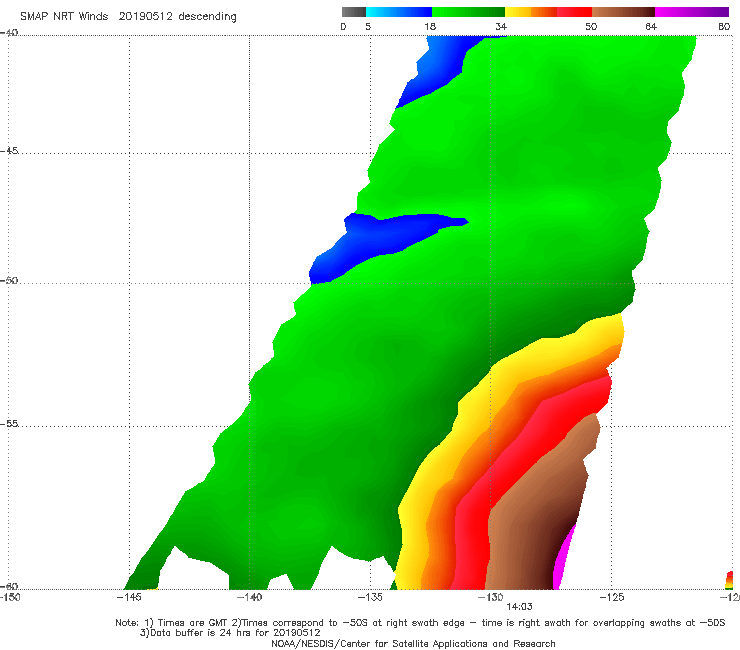
Task: Click the small colored swath fragment at bottom-right corner
Action: click(x=729, y=580)
